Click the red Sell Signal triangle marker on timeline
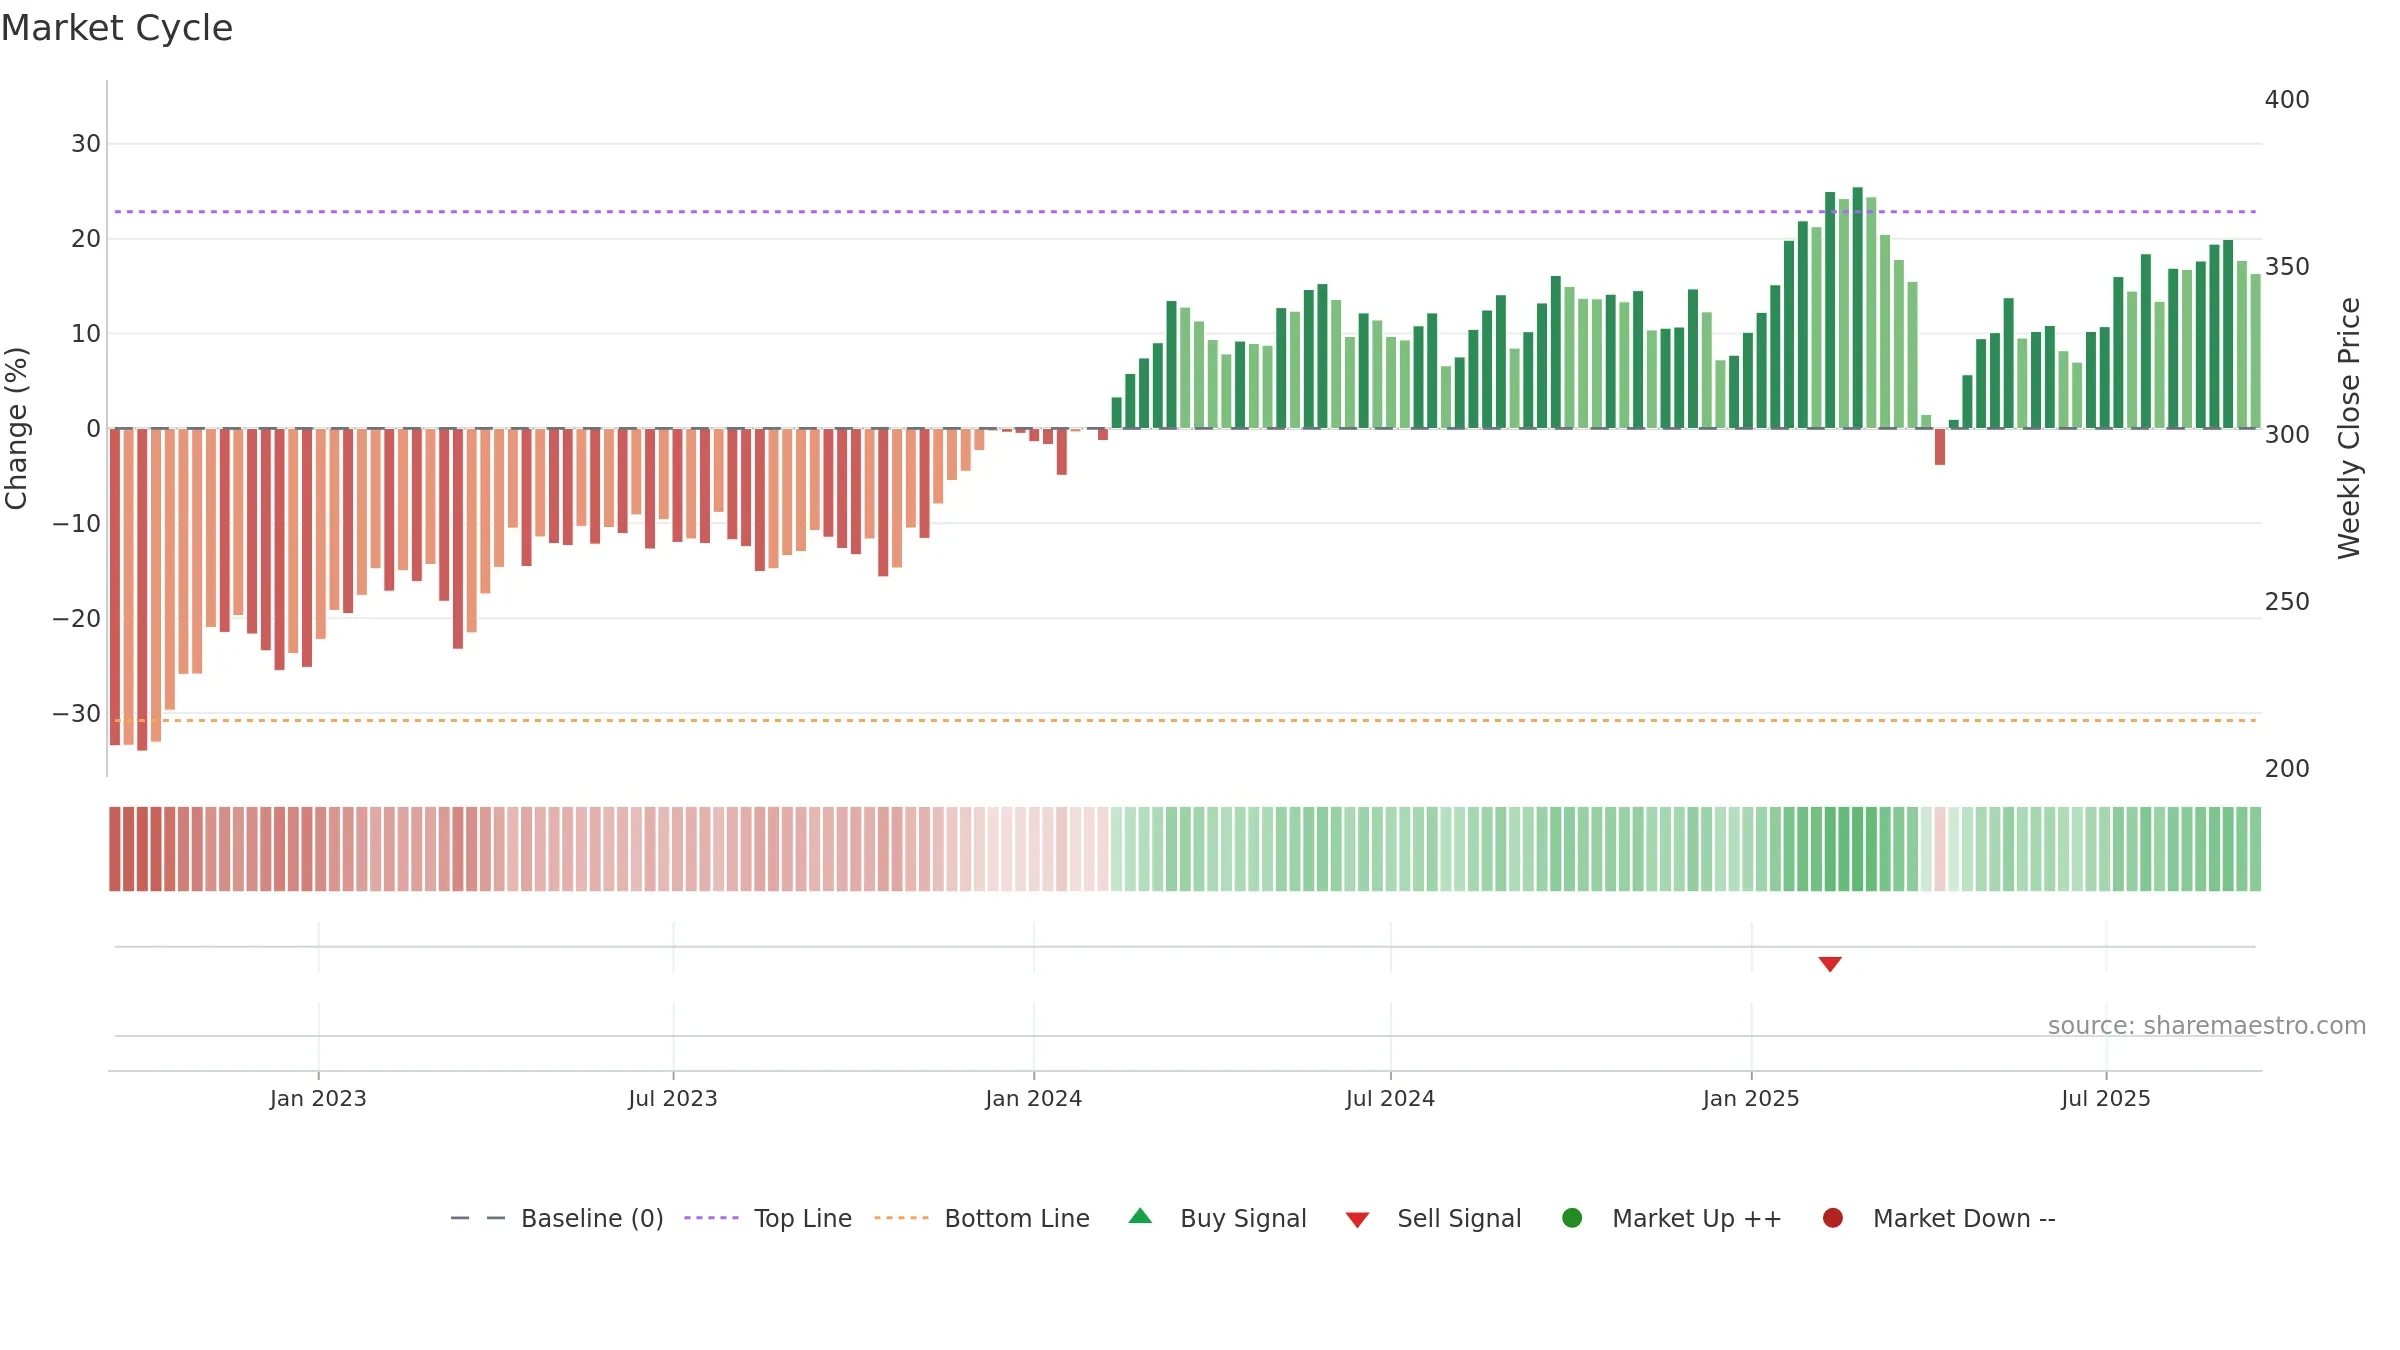This screenshot has height=1350, width=2400. [x=1830, y=964]
